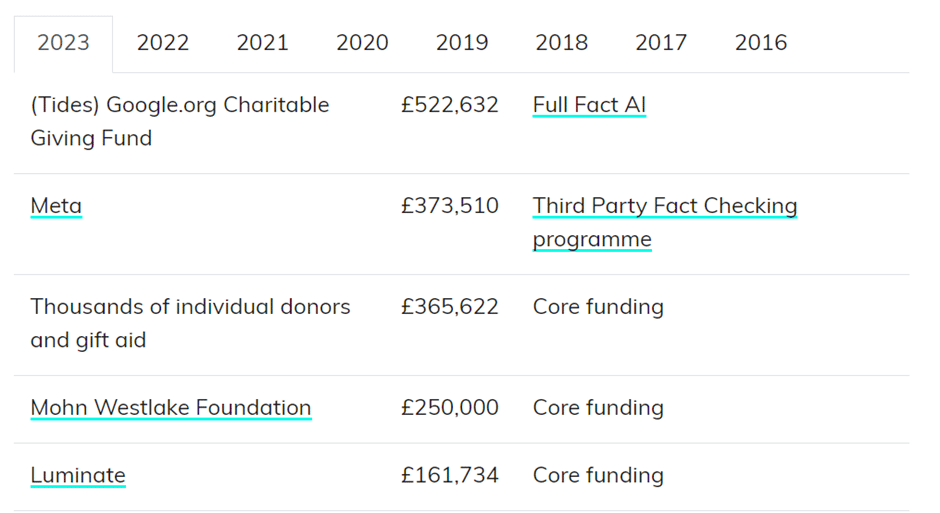Visit the Mohn Westlake Foundation link
The height and width of the screenshot is (513, 940).
tap(171, 408)
